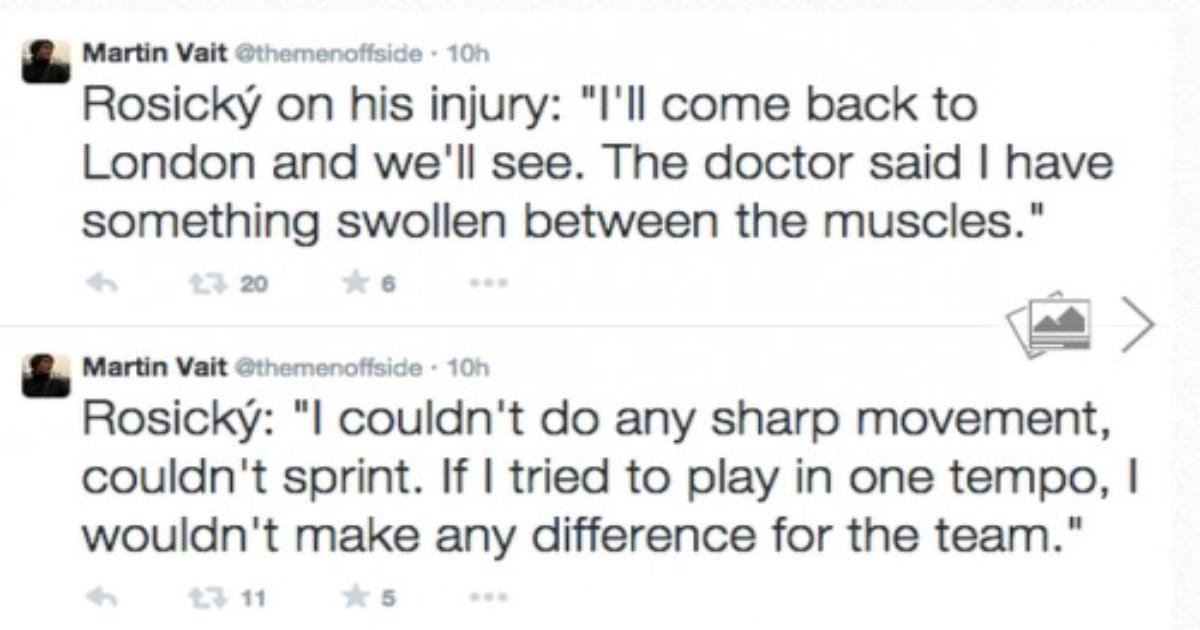Favorite the tweet with 6 stars
Image resolution: width=1200 pixels, height=630 pixels.
tap(352, 284)
